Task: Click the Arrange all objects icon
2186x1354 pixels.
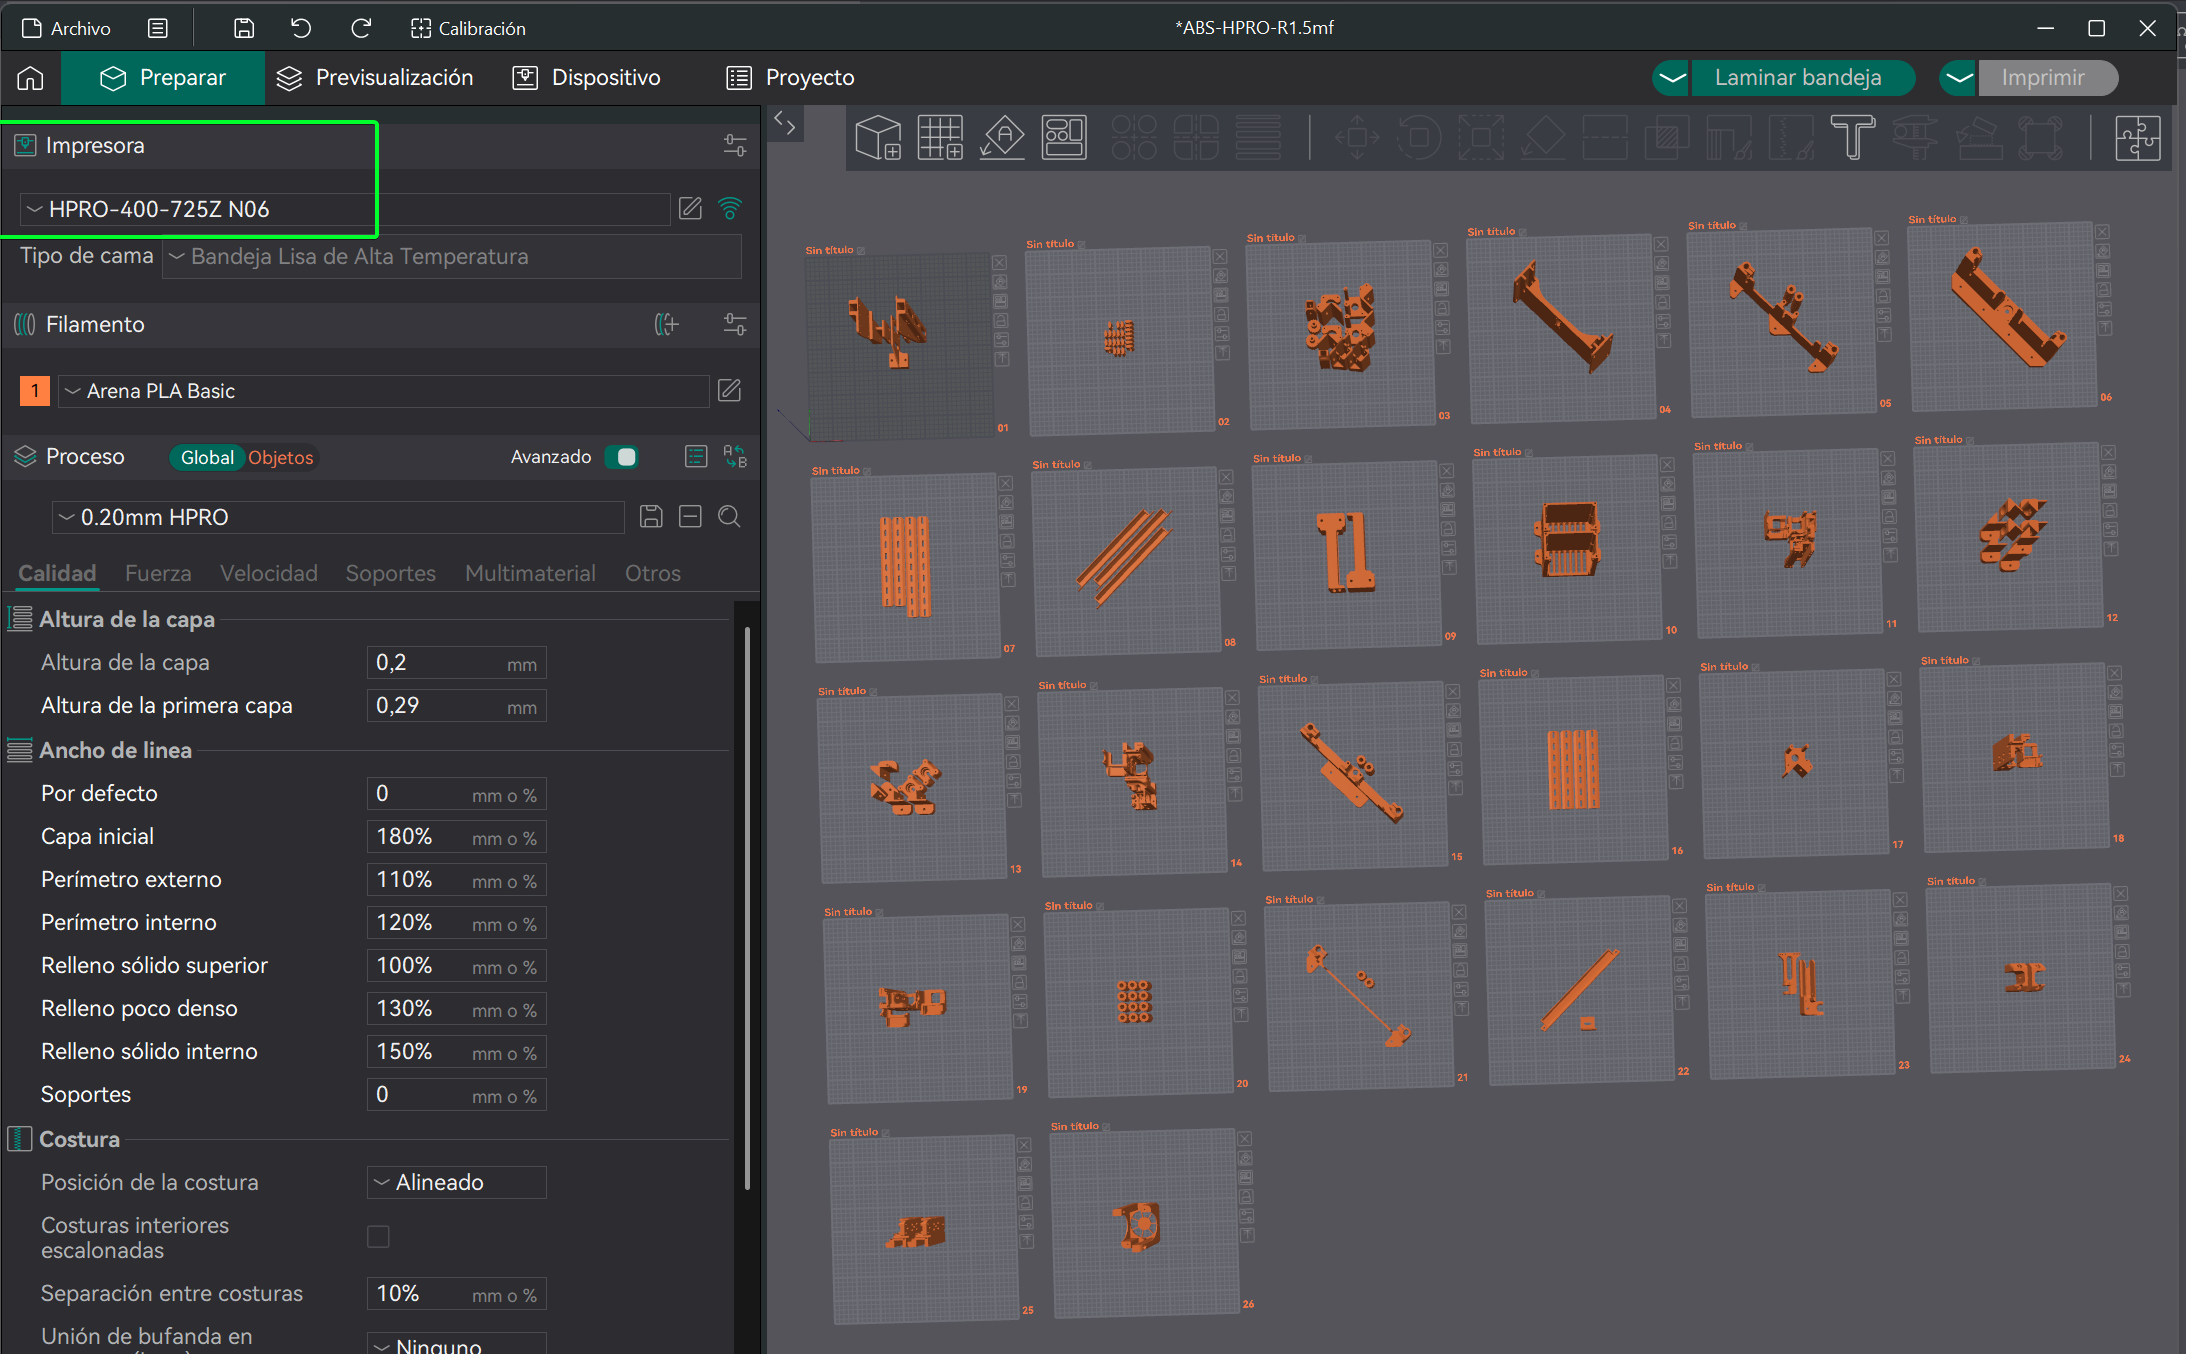Action: [x=1064, y=137]
